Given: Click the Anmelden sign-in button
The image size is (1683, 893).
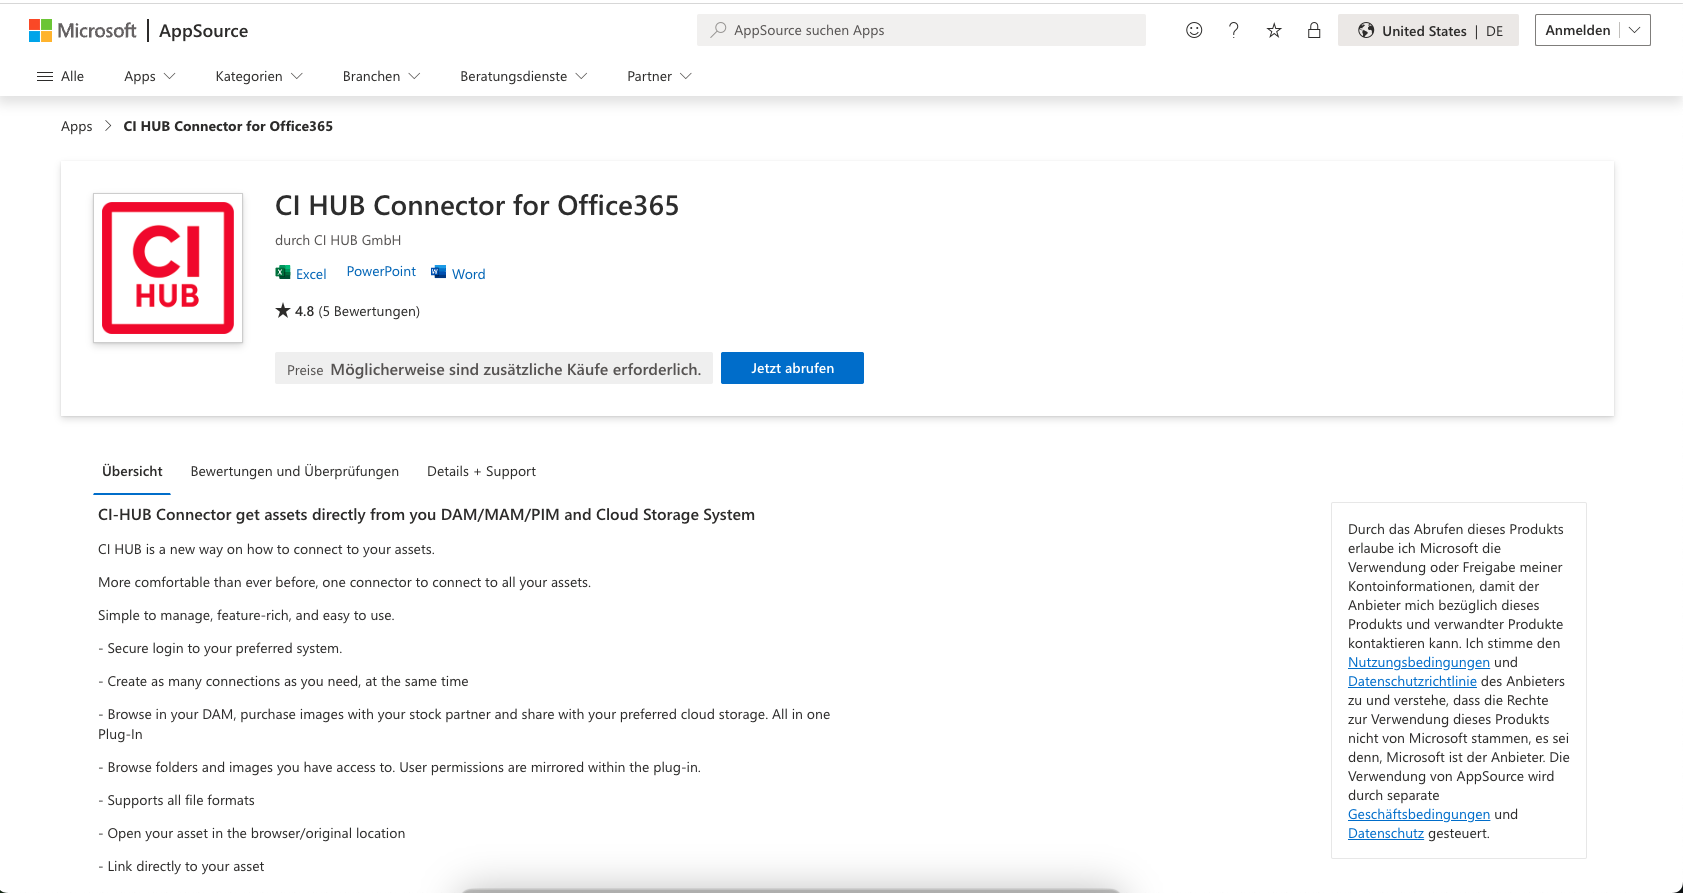Looking at the screenshot, I should coord(1578,30).
